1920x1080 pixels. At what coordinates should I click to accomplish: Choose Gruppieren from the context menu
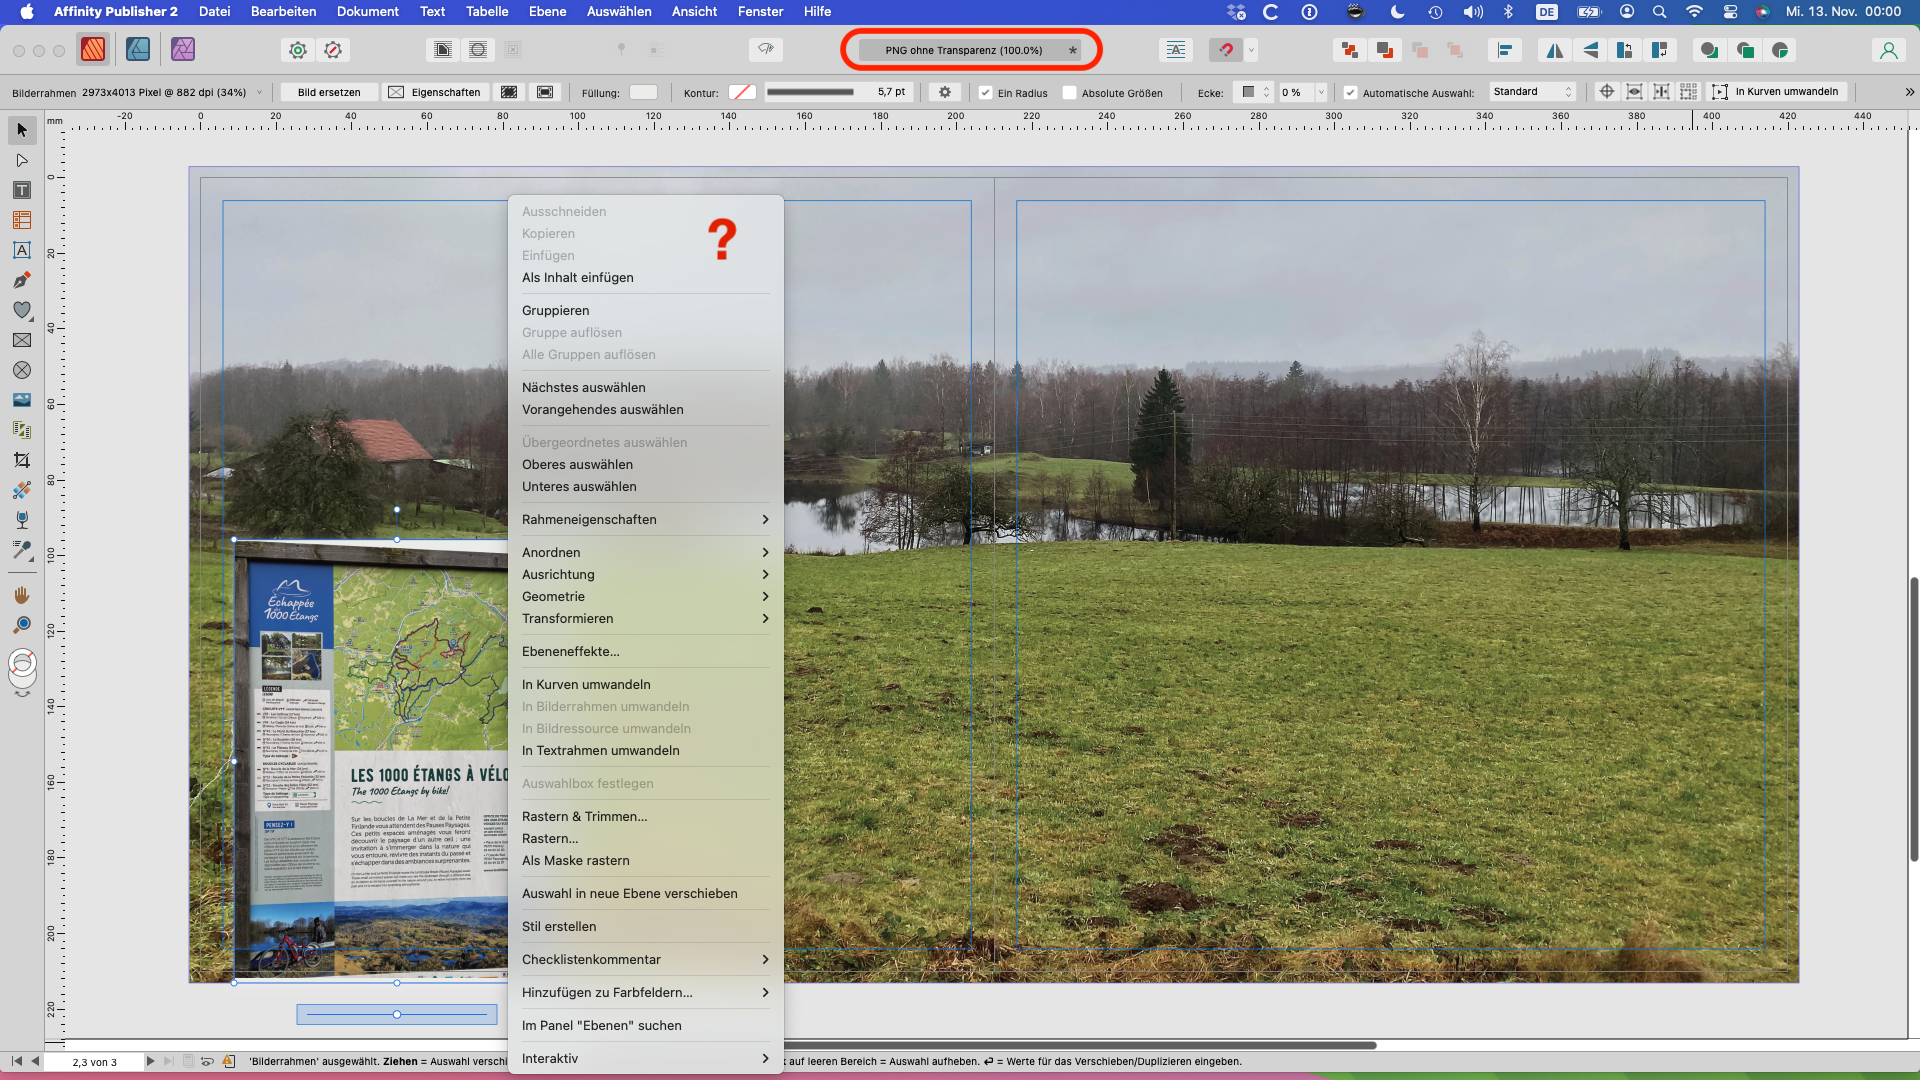pos(555,310)
